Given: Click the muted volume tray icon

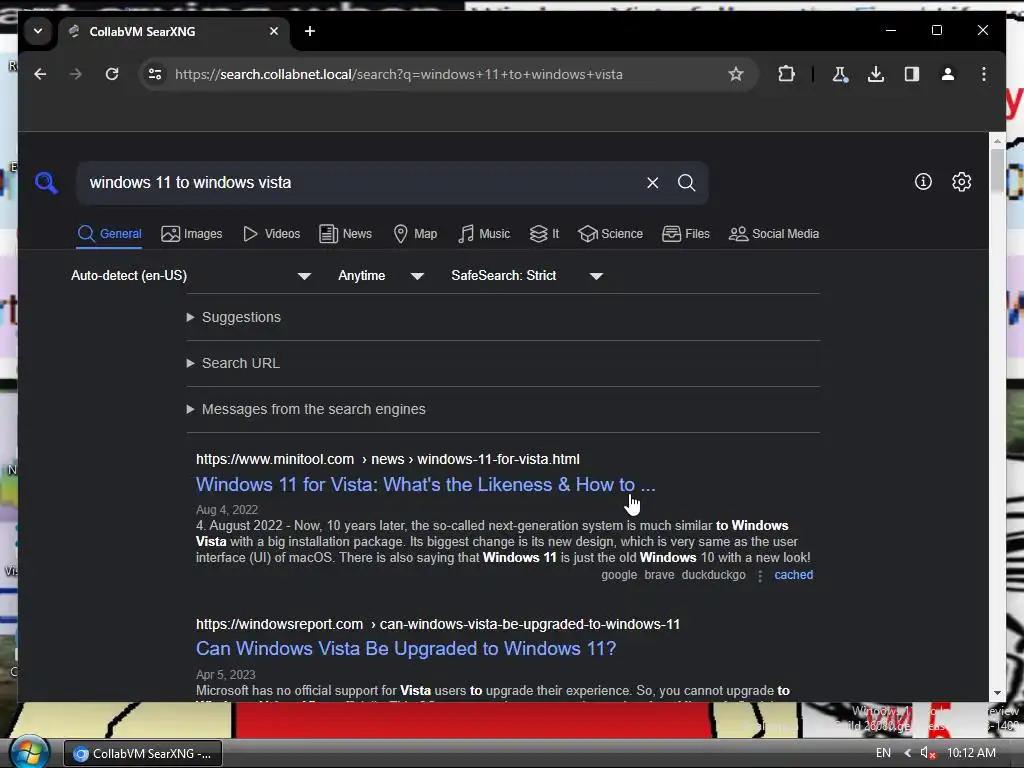Looking at the screenshot, I should click(927, 753).
